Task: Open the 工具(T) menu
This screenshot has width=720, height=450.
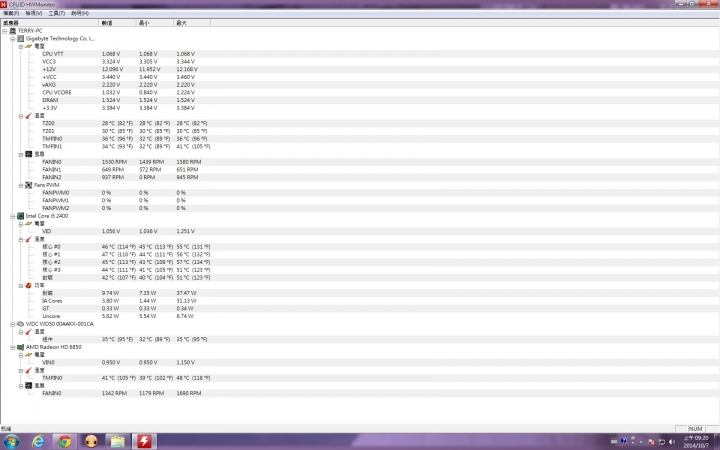Action: 56,13
